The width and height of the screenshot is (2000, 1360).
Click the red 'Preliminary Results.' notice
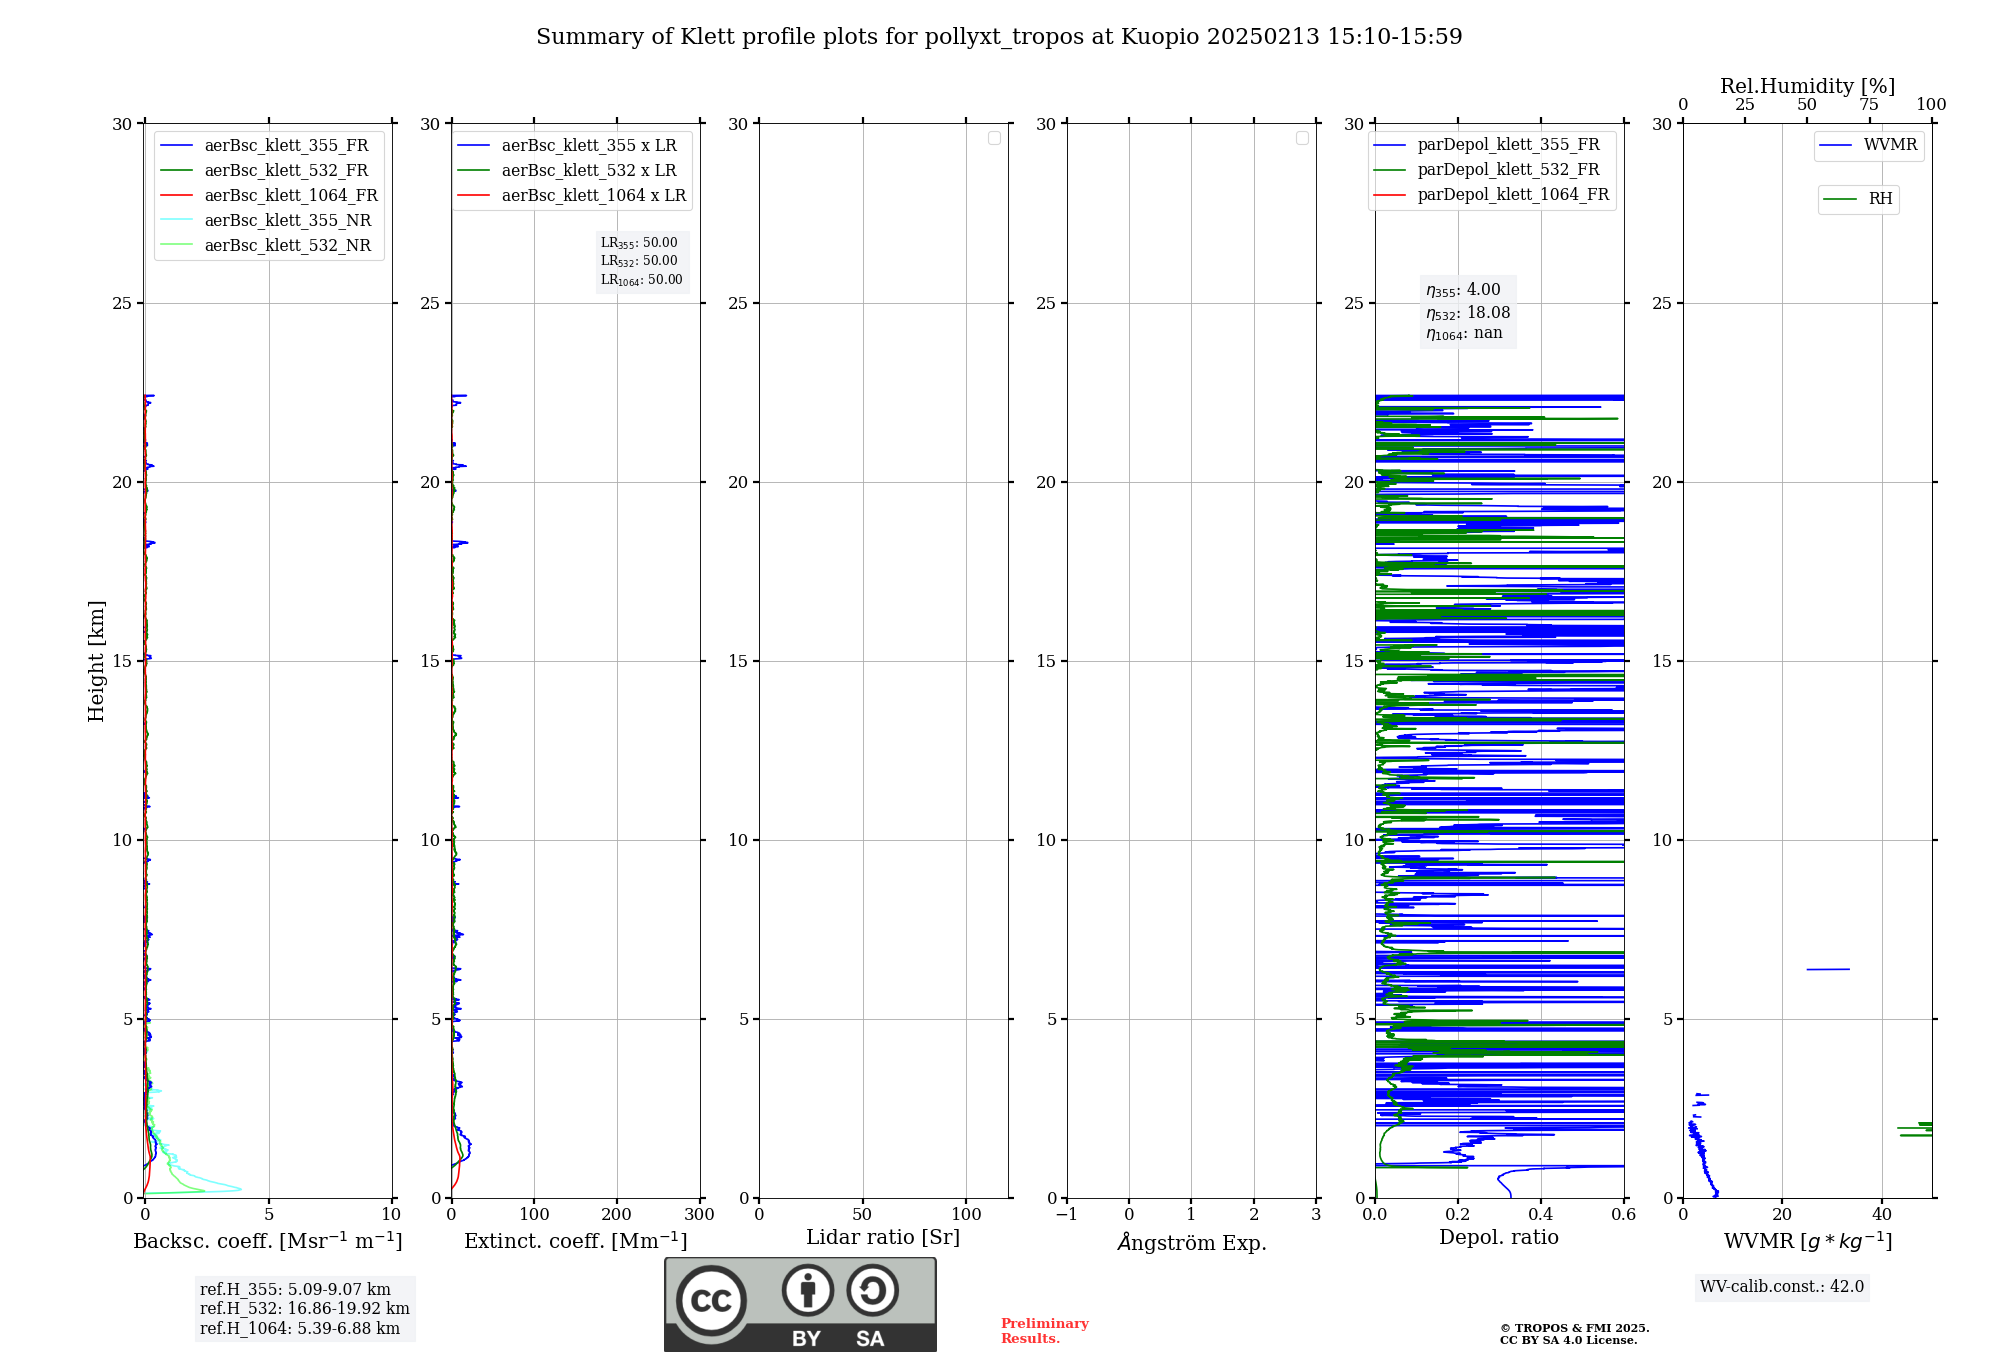[1044, 1331]
